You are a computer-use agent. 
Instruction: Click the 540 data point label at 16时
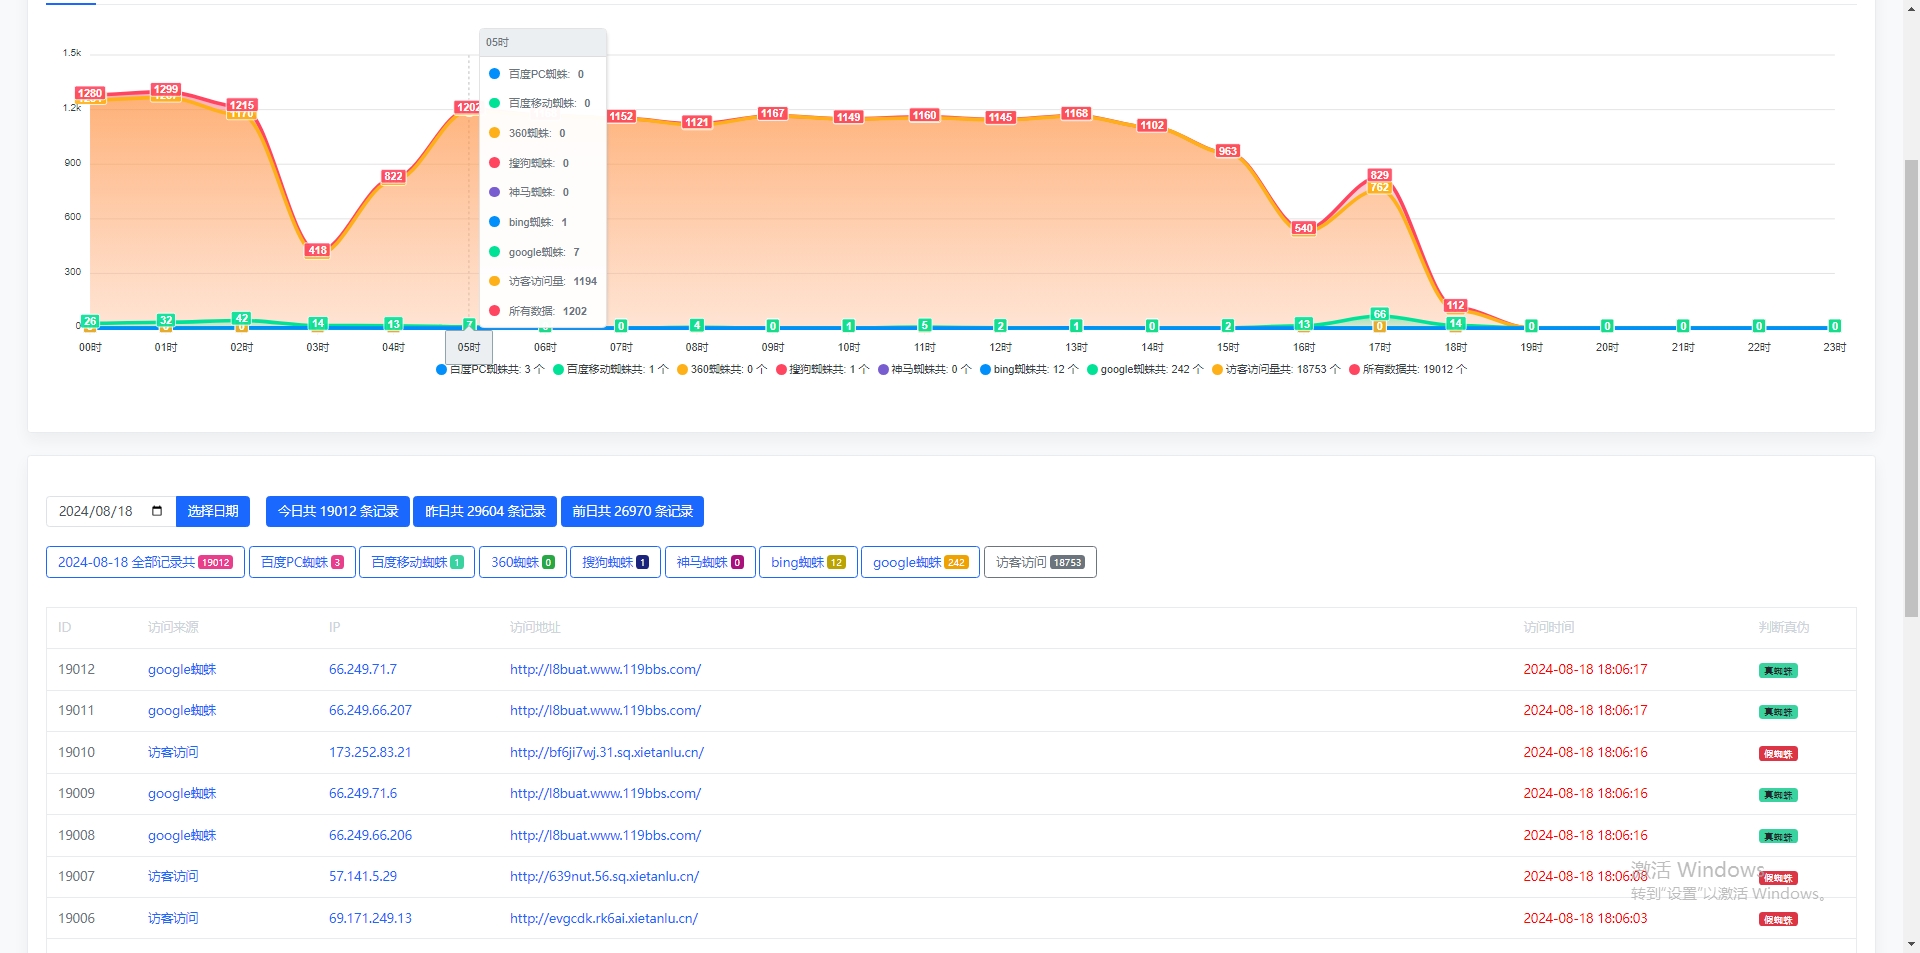[1303, 228]
